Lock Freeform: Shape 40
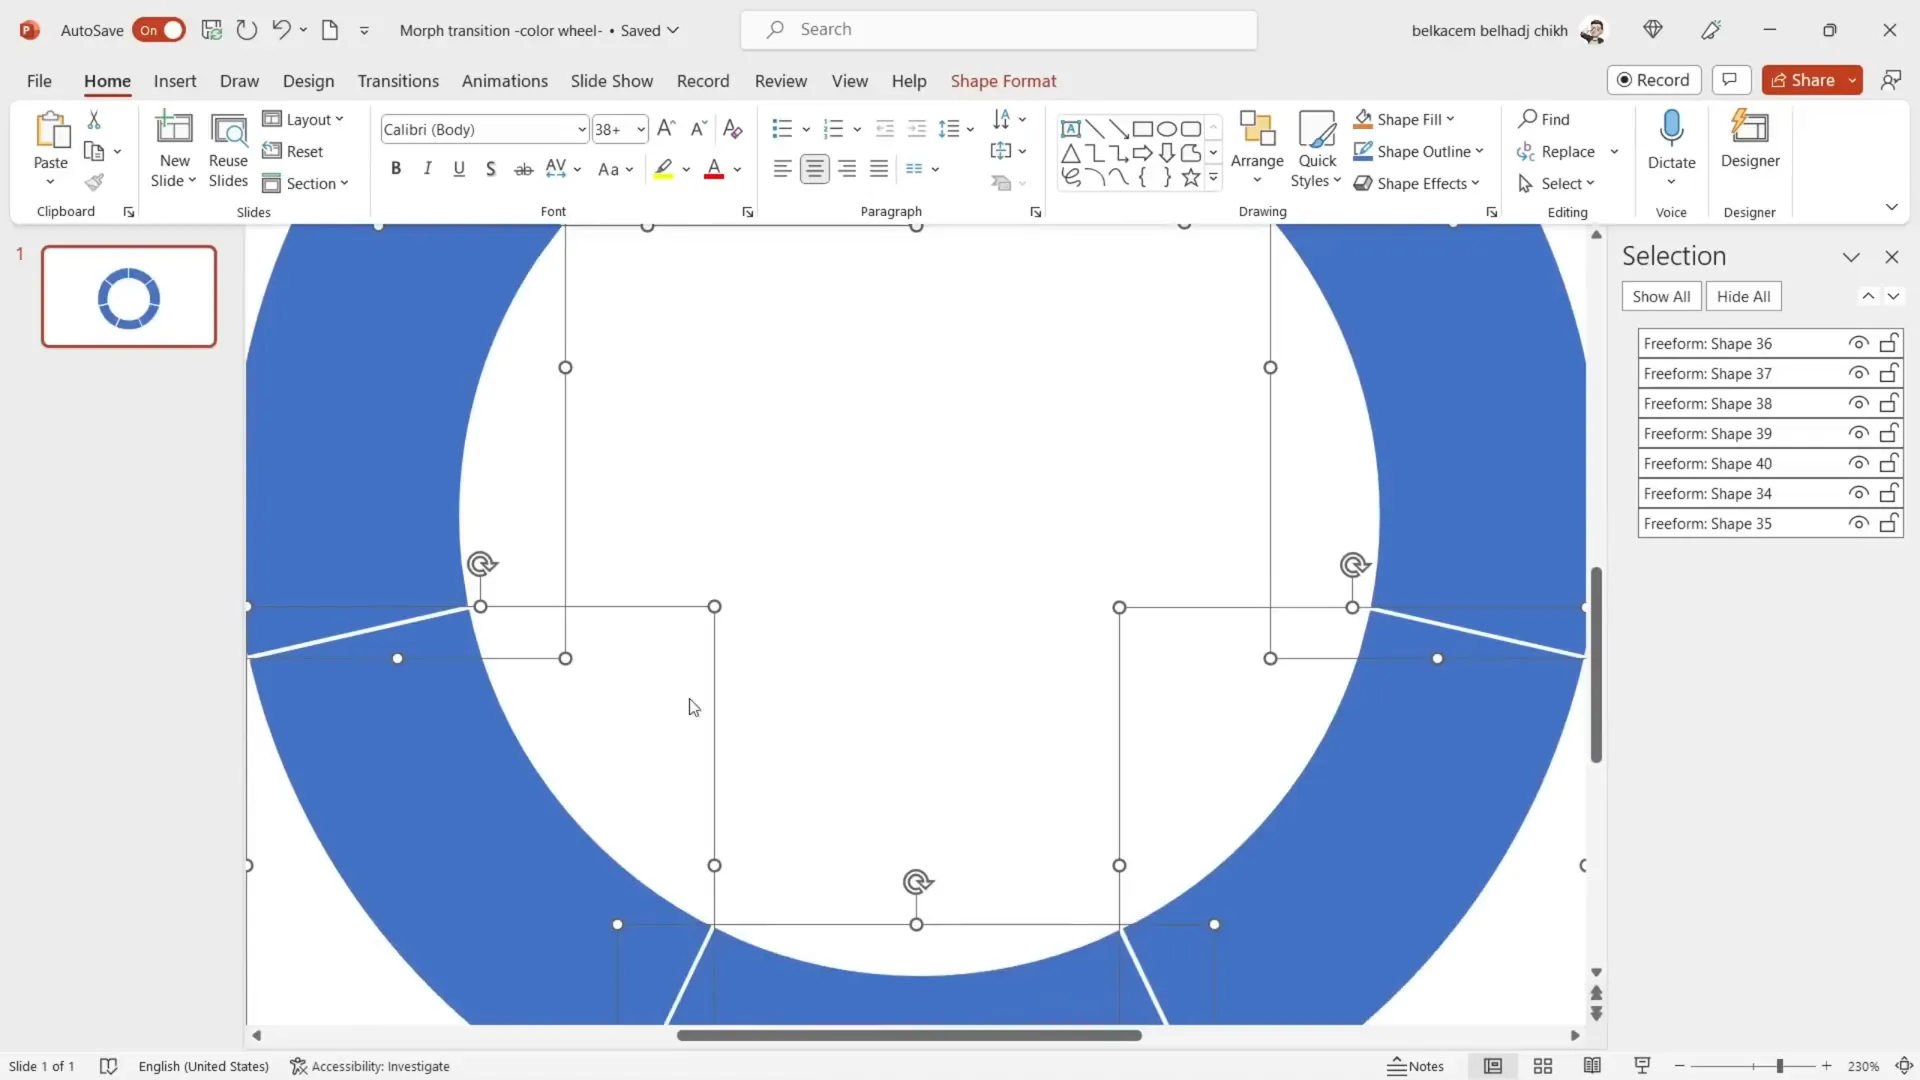The width and height of the screenshot is (1920, 1080). coord(1888,463)
